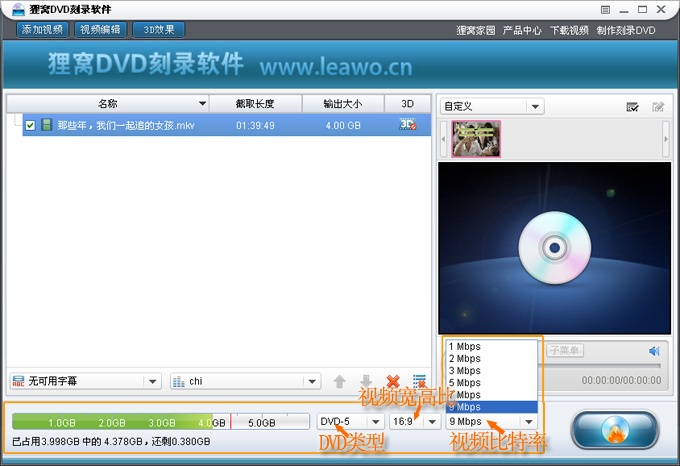Click the 4.00 GB output size cell
680x466 pixels.
pos(343,125)
